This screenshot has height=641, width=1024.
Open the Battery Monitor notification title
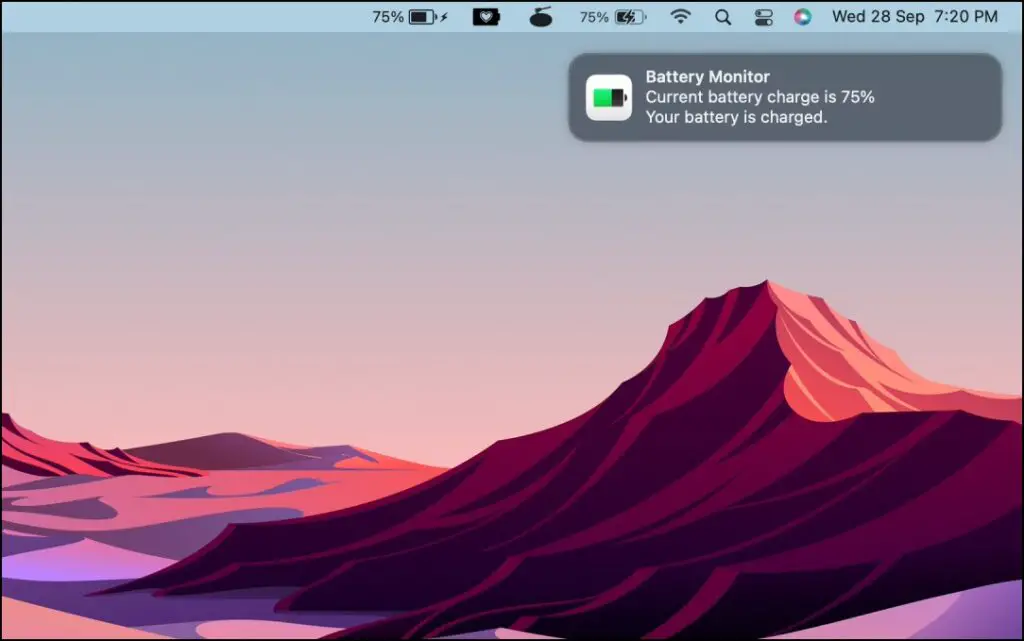[708, 76]
